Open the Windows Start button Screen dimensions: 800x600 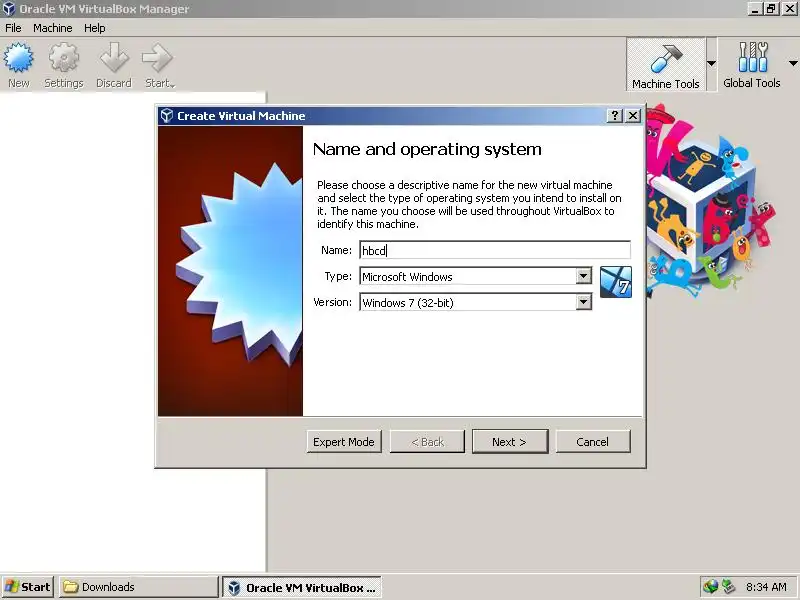click(x=28, y=587)
